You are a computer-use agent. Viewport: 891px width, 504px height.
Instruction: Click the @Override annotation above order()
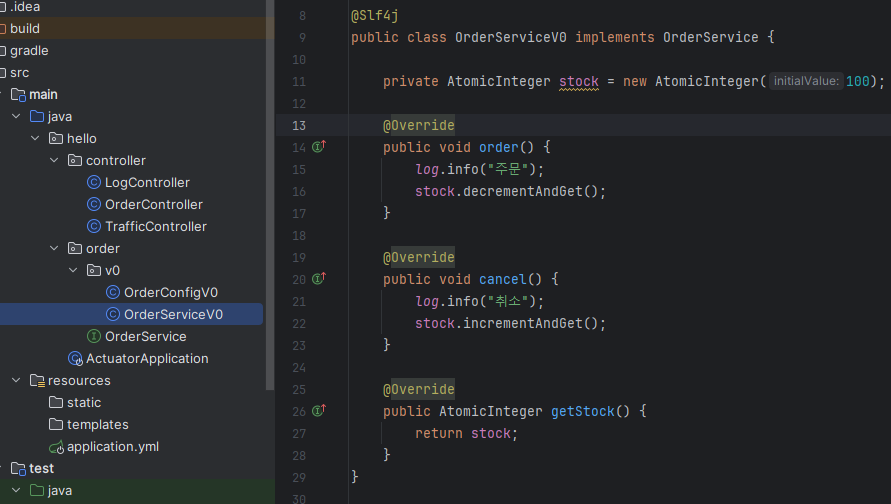pos(419,125)
